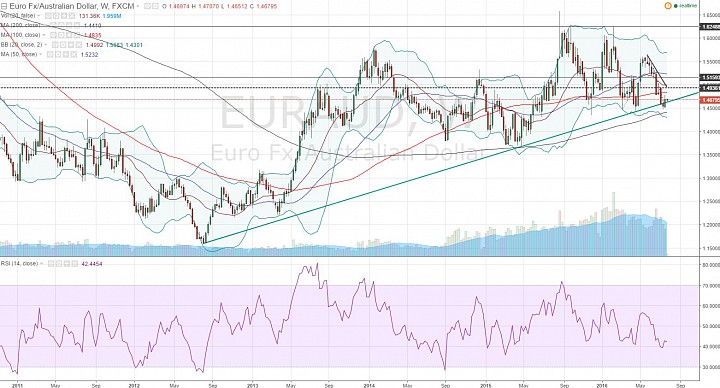This screenshot has width=720, height=388.
Task: Click the orange clock icon beside realtime
Action: (668, 6)
